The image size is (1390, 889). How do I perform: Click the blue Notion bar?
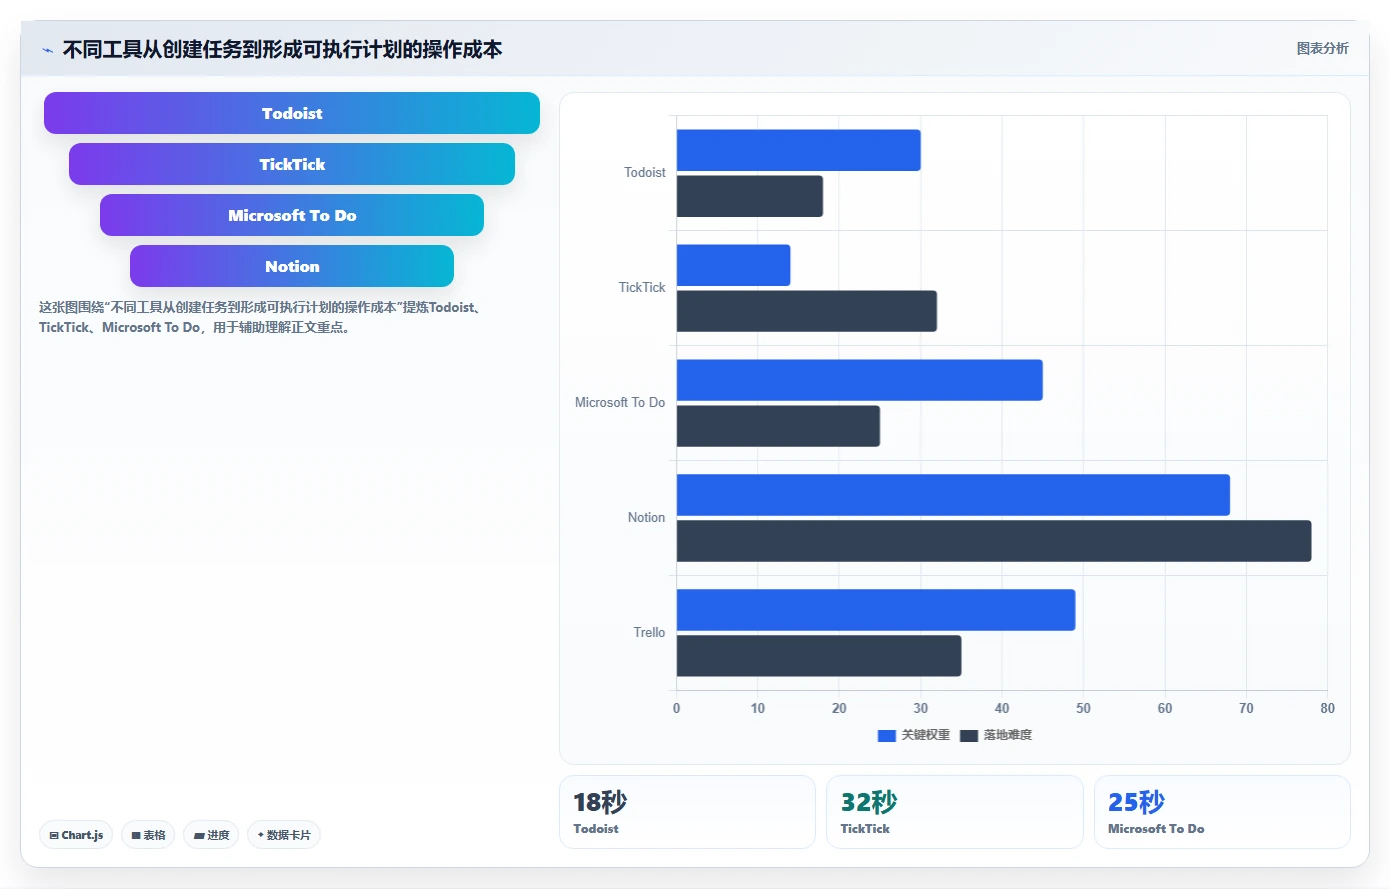coord(953,495)
